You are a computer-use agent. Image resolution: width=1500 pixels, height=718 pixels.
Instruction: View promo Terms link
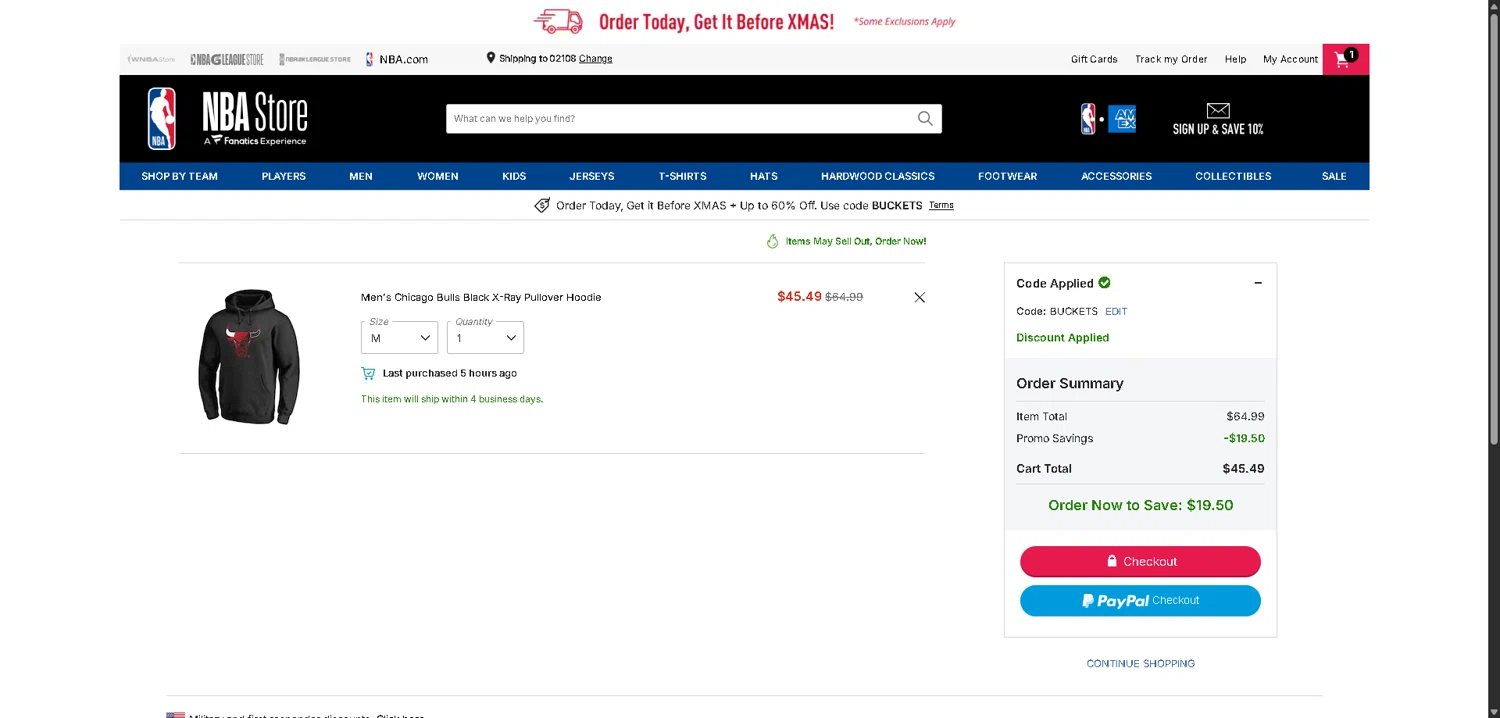coord(941,205)
